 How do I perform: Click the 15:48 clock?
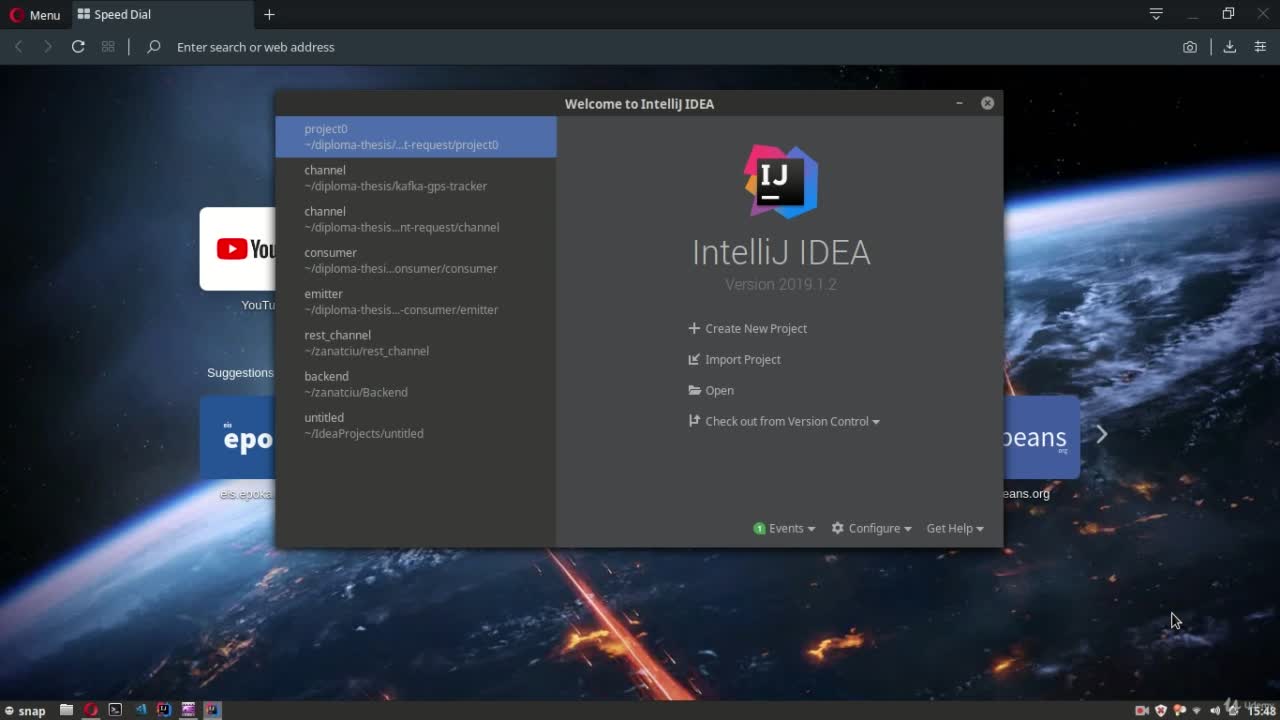pyautogui.click(x=1261, y=711)
